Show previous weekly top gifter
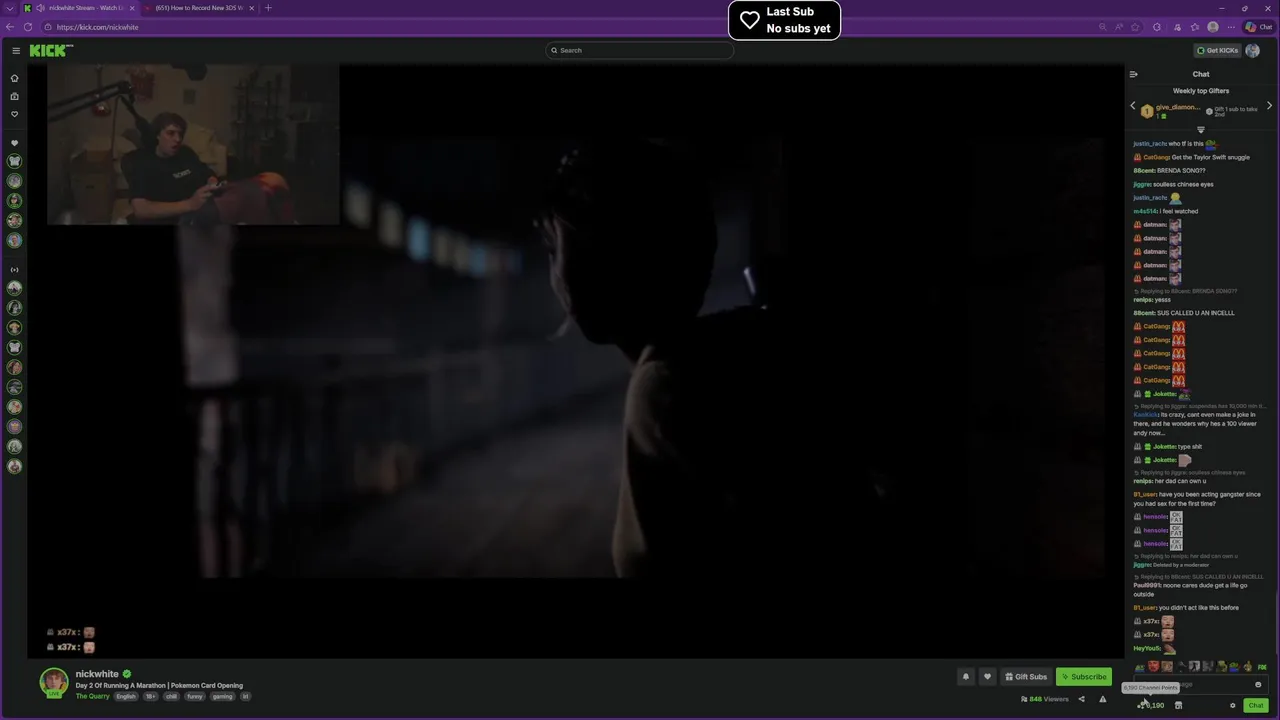 coord(1133,106)
